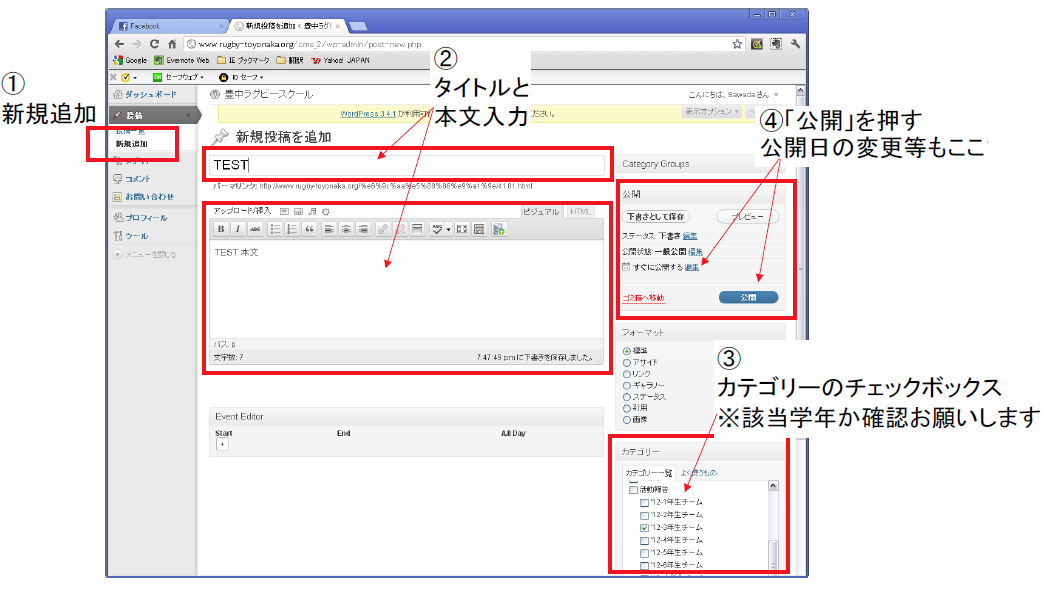Open the spellcheck language dropdown arrow
Viewport: 1044px width, 589px height.
(x=448, y=229)
